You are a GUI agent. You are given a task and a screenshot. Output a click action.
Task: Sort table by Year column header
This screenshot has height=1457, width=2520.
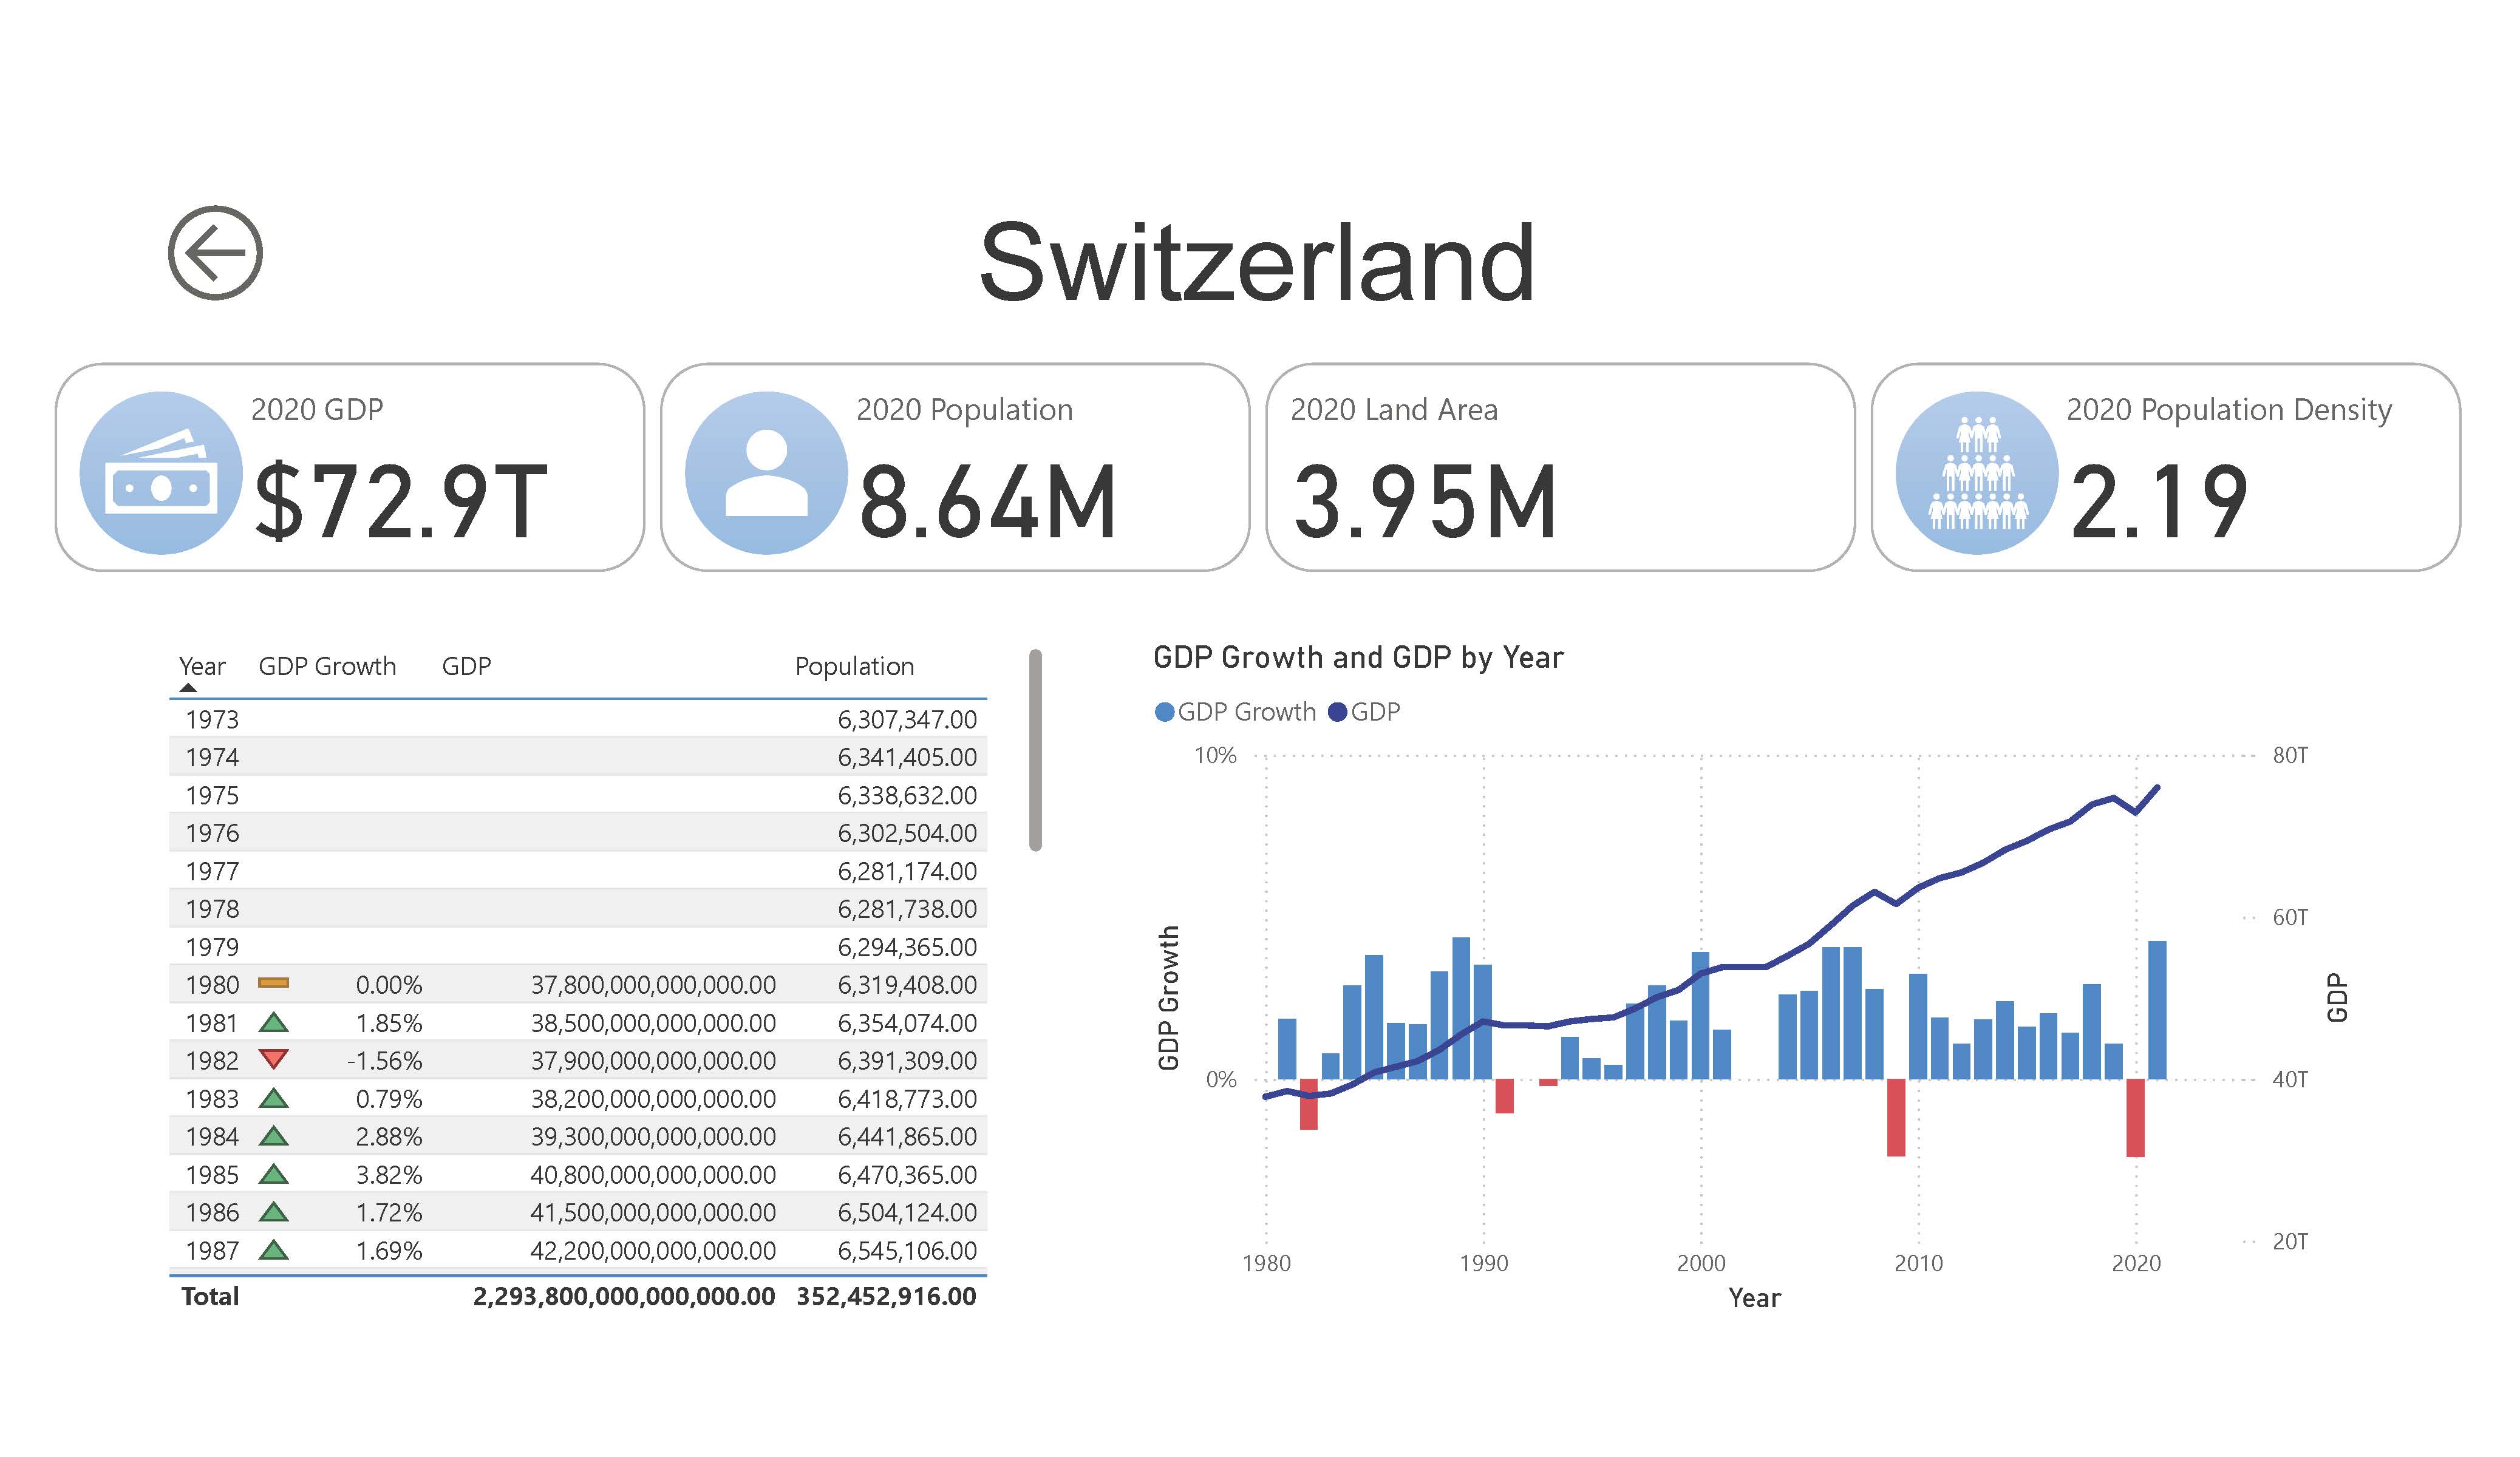(201, 666)
